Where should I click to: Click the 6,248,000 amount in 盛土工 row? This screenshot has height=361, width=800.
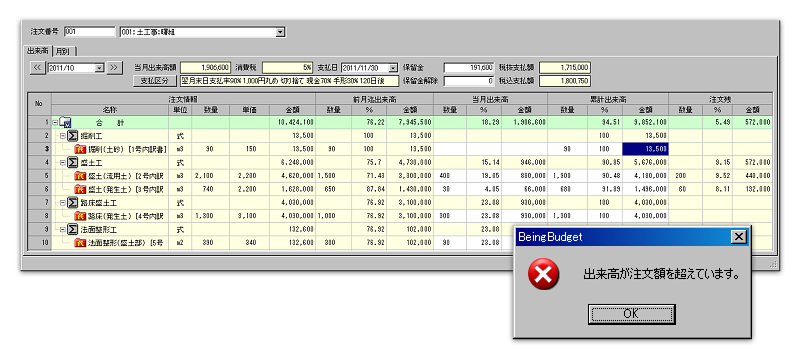click(293, 162)
